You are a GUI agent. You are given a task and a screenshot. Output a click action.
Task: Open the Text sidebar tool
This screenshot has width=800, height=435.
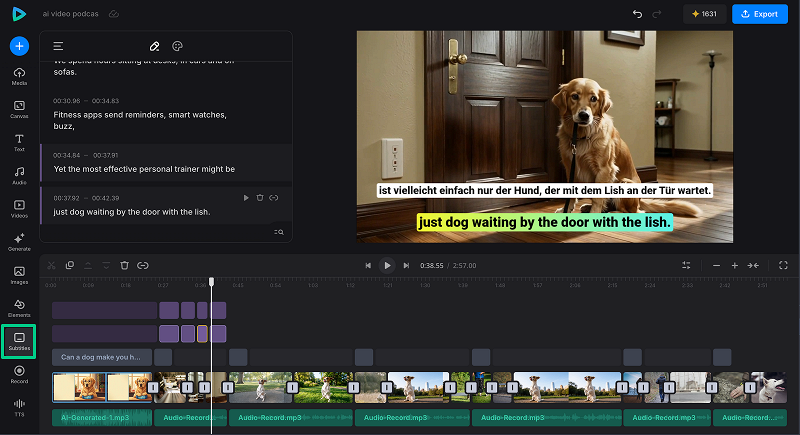(x=19, y=143)
